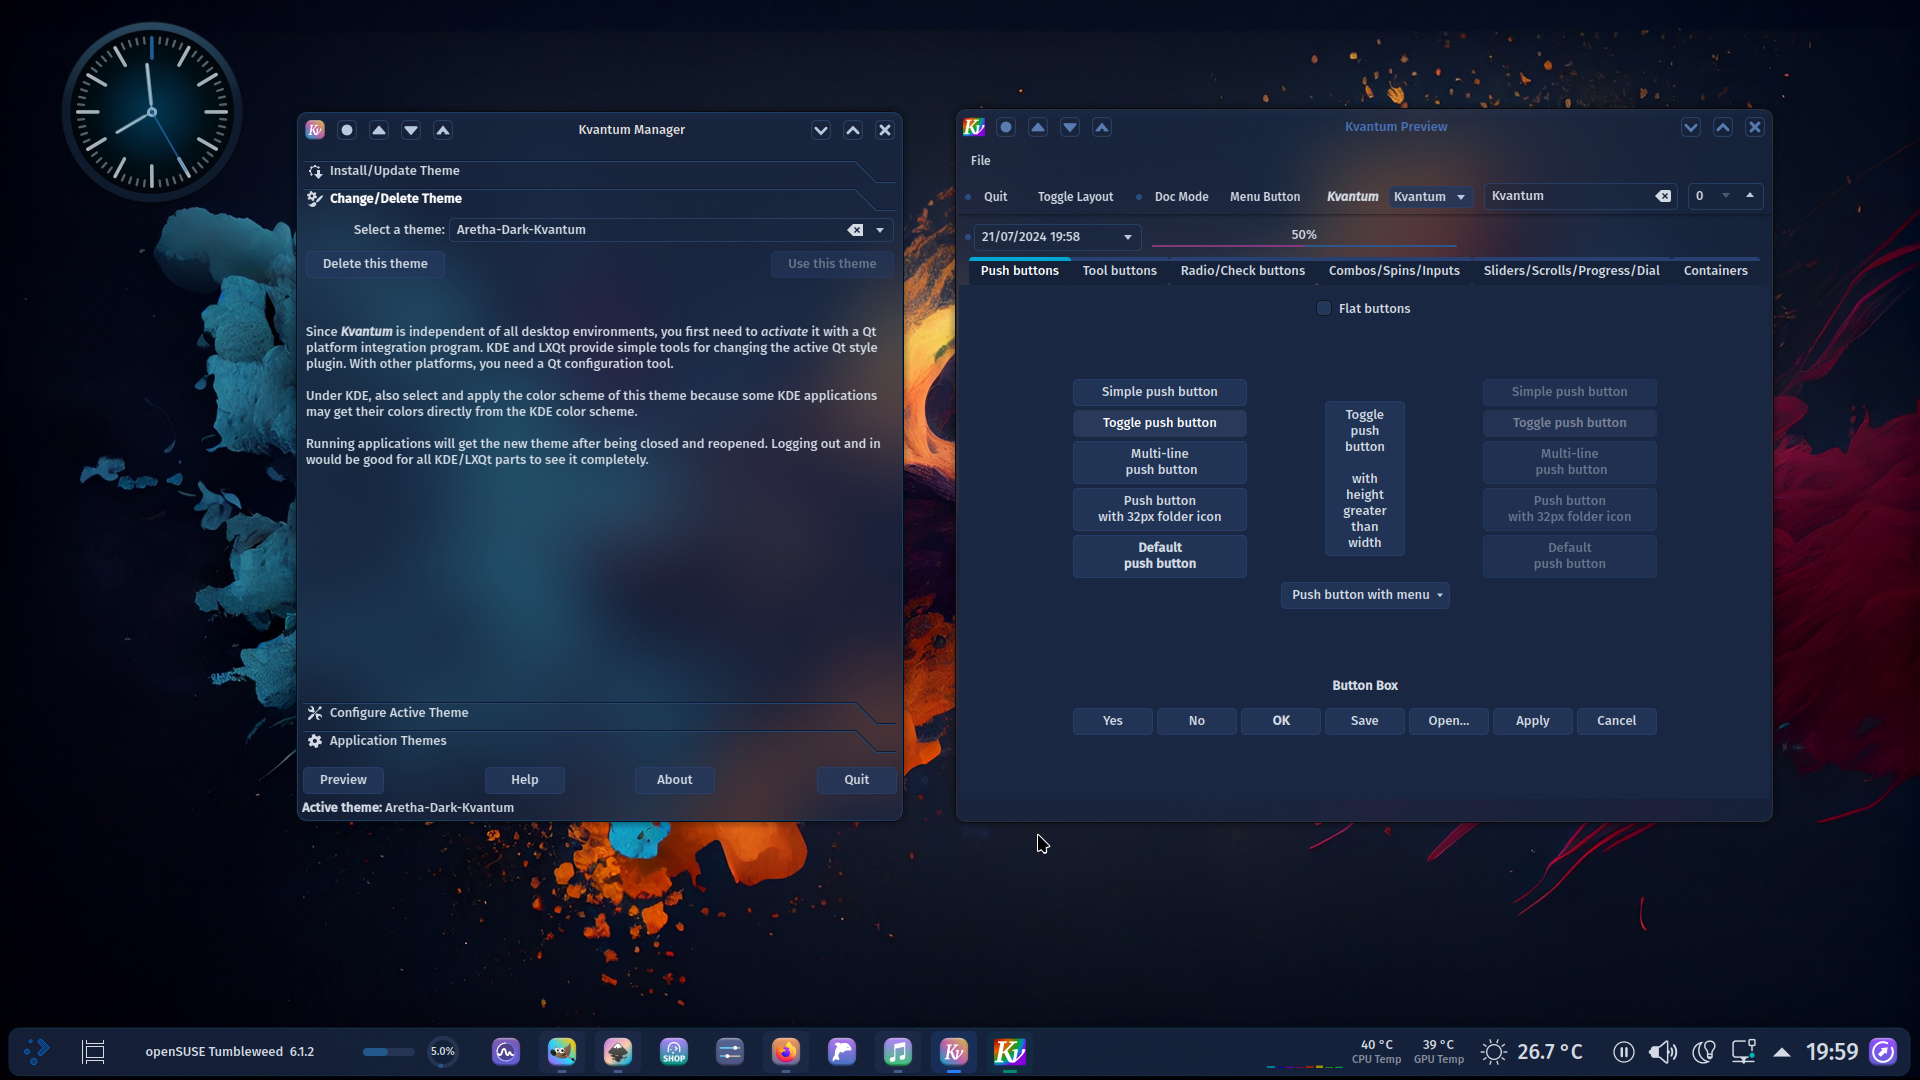Viewport: 1920px width, 1080px height.
Task: Click the Menu Button in Preview toolbar
Action: click(1265, 197)
